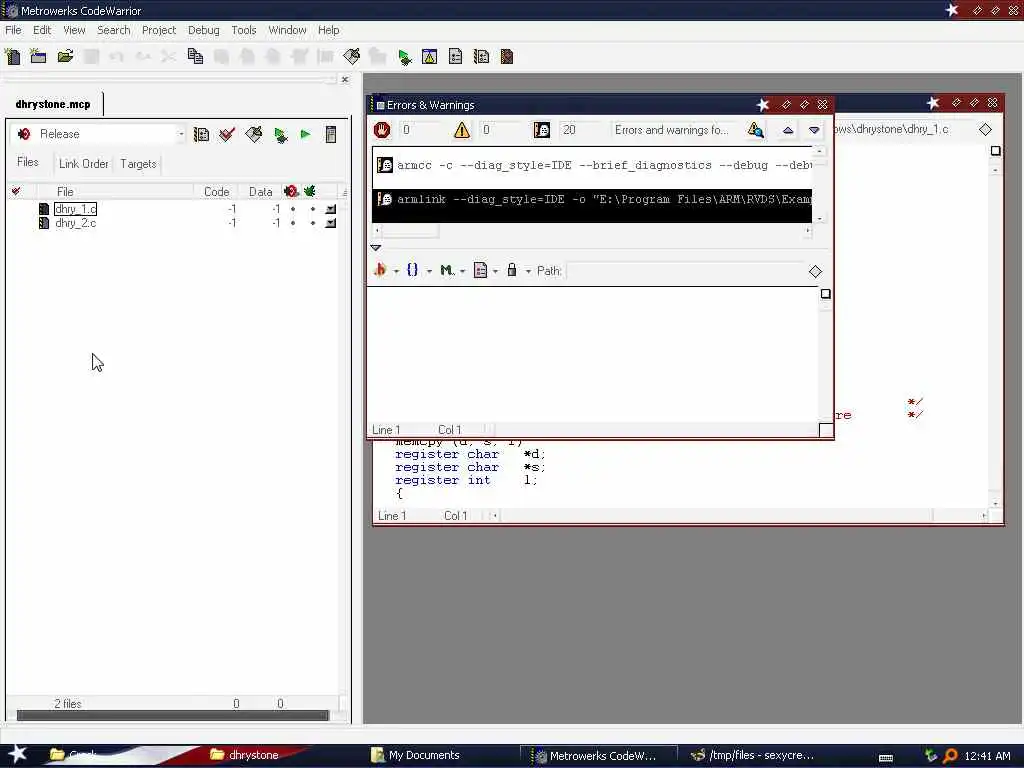Image resolution: width=1024 pixels, height=768 pixels.
Task: Open the column options popup in file list header
Action: (344, 192)
